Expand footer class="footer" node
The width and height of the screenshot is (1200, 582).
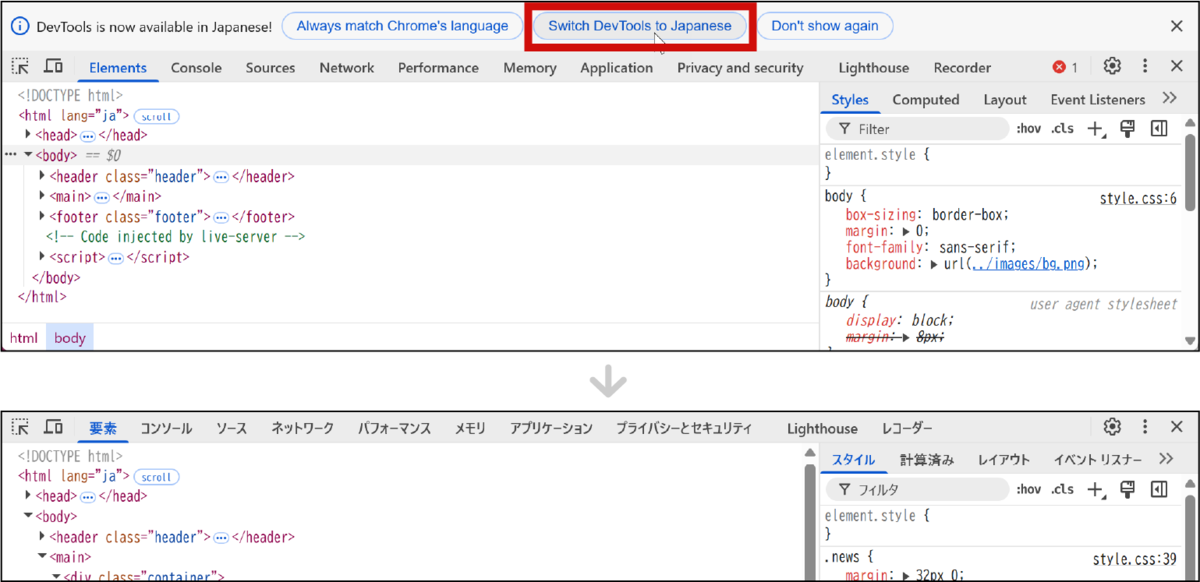click(x=42, y=216)
